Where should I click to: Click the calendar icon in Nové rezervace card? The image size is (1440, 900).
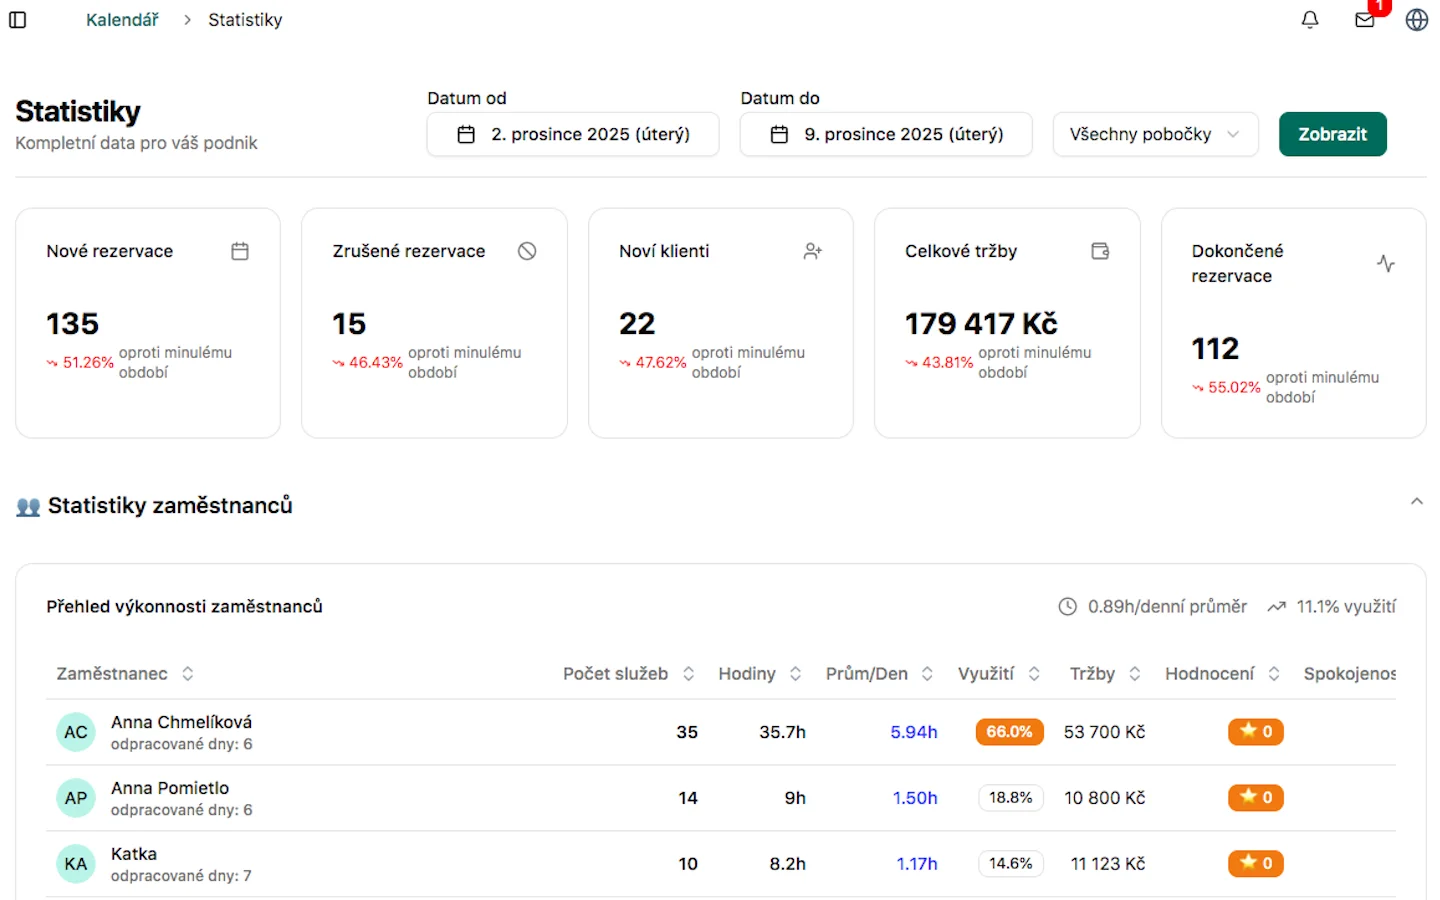240,251
